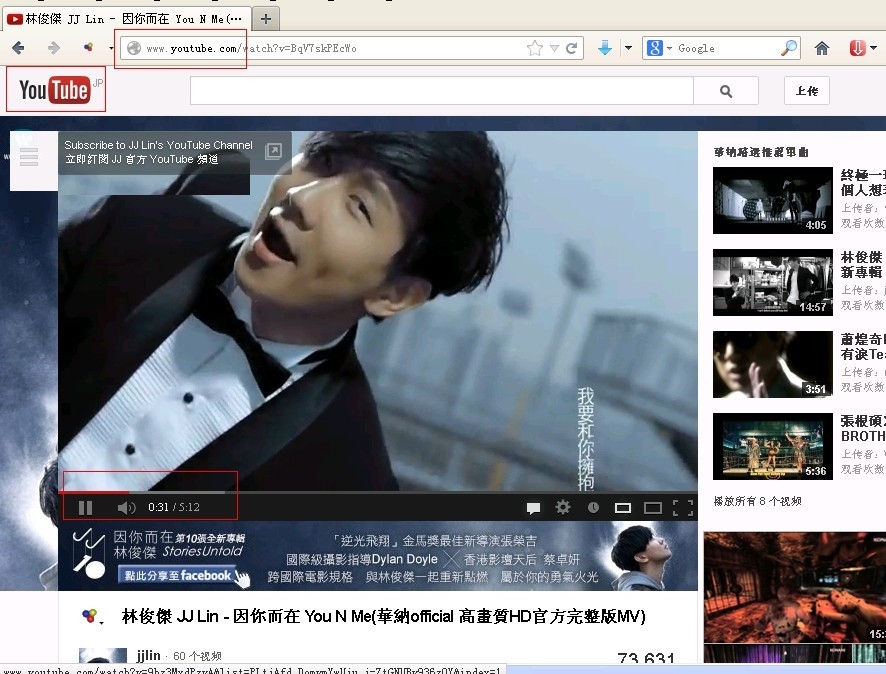Screen dimensions: 886x674
Task: Open the YouTube guide menu icon
Action: (x=28, y=157)
